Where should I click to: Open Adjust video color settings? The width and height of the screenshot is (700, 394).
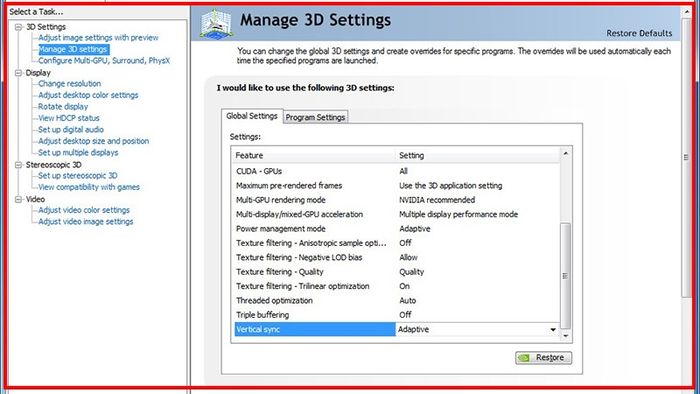pos(84,210)
